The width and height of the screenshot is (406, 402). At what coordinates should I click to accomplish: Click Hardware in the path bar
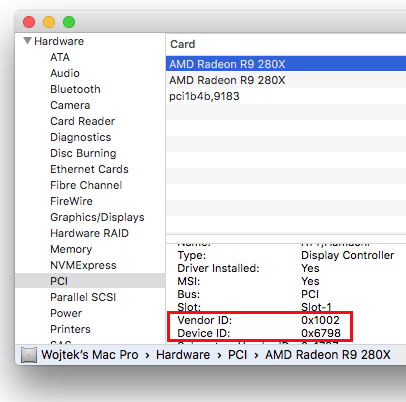point(183,355)
